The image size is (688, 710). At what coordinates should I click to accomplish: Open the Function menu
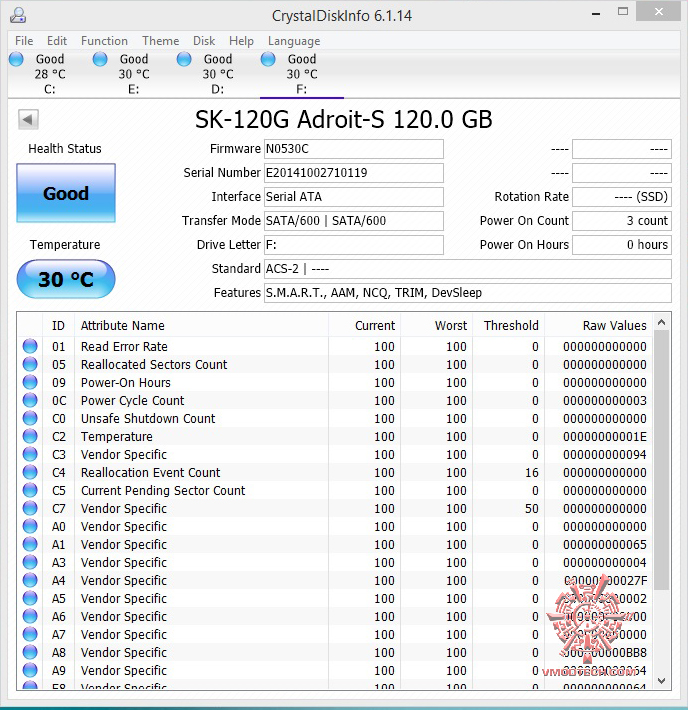pyautogui.click(x=104, y=41)
